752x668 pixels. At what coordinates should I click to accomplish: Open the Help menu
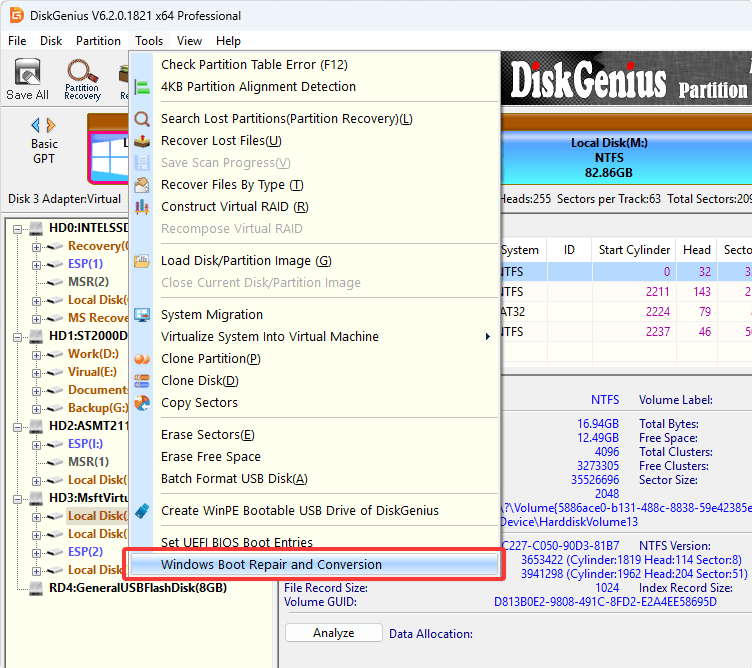point(228,41)
